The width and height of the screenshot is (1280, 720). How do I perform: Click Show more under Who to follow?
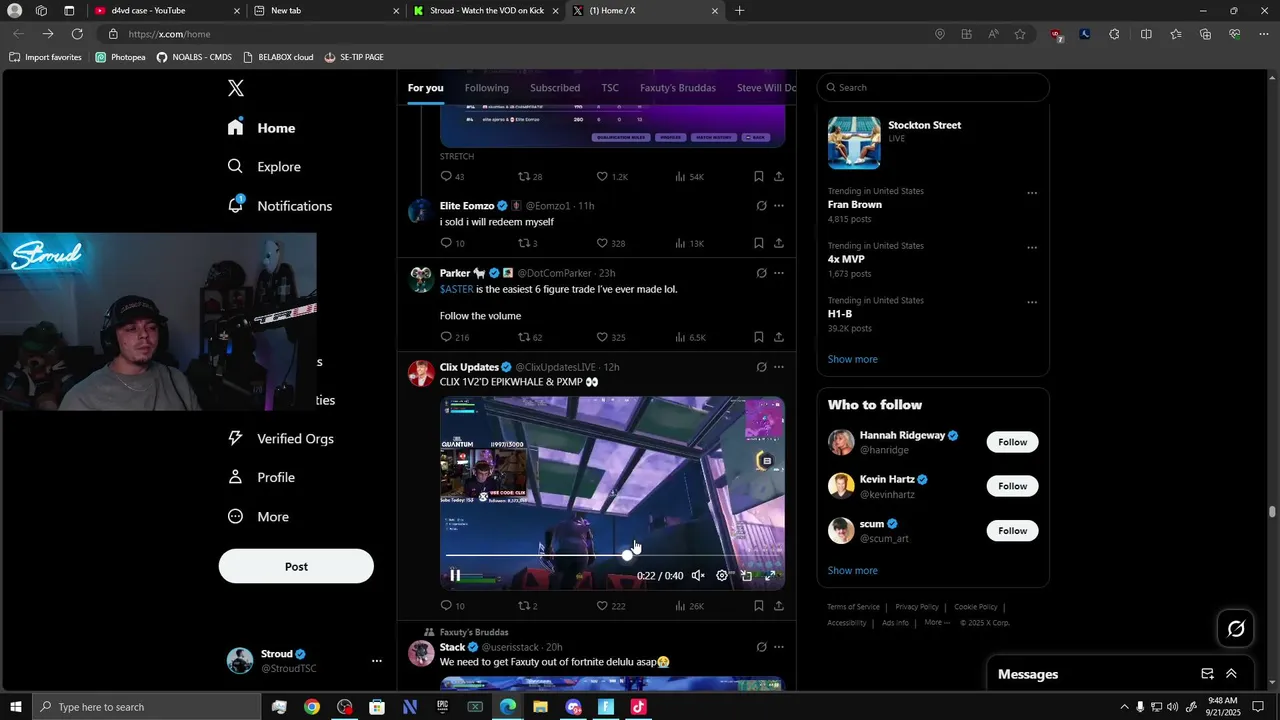pyautogui.click(x=852, y=571)
